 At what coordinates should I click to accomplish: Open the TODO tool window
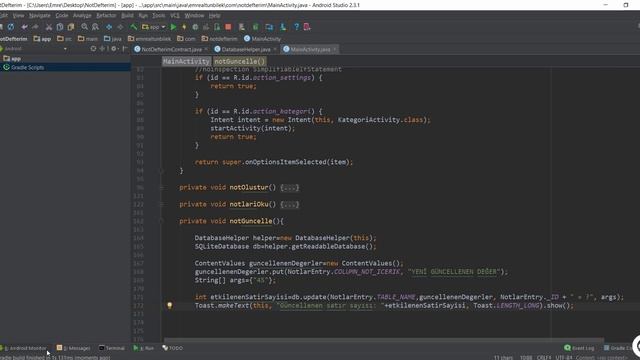[x=173, y=348]
